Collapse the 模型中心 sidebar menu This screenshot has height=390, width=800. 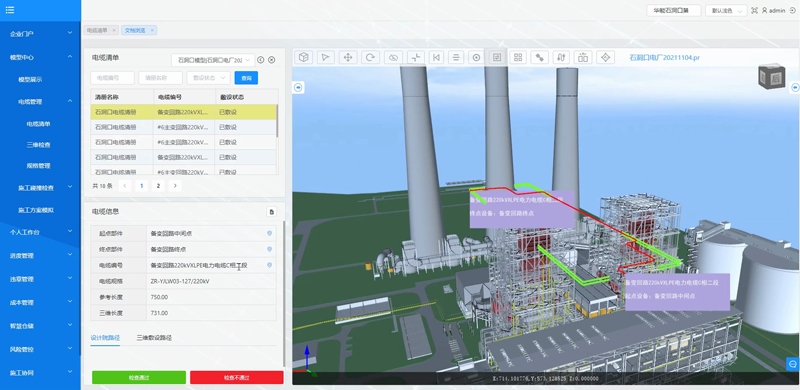click(40, 57)
